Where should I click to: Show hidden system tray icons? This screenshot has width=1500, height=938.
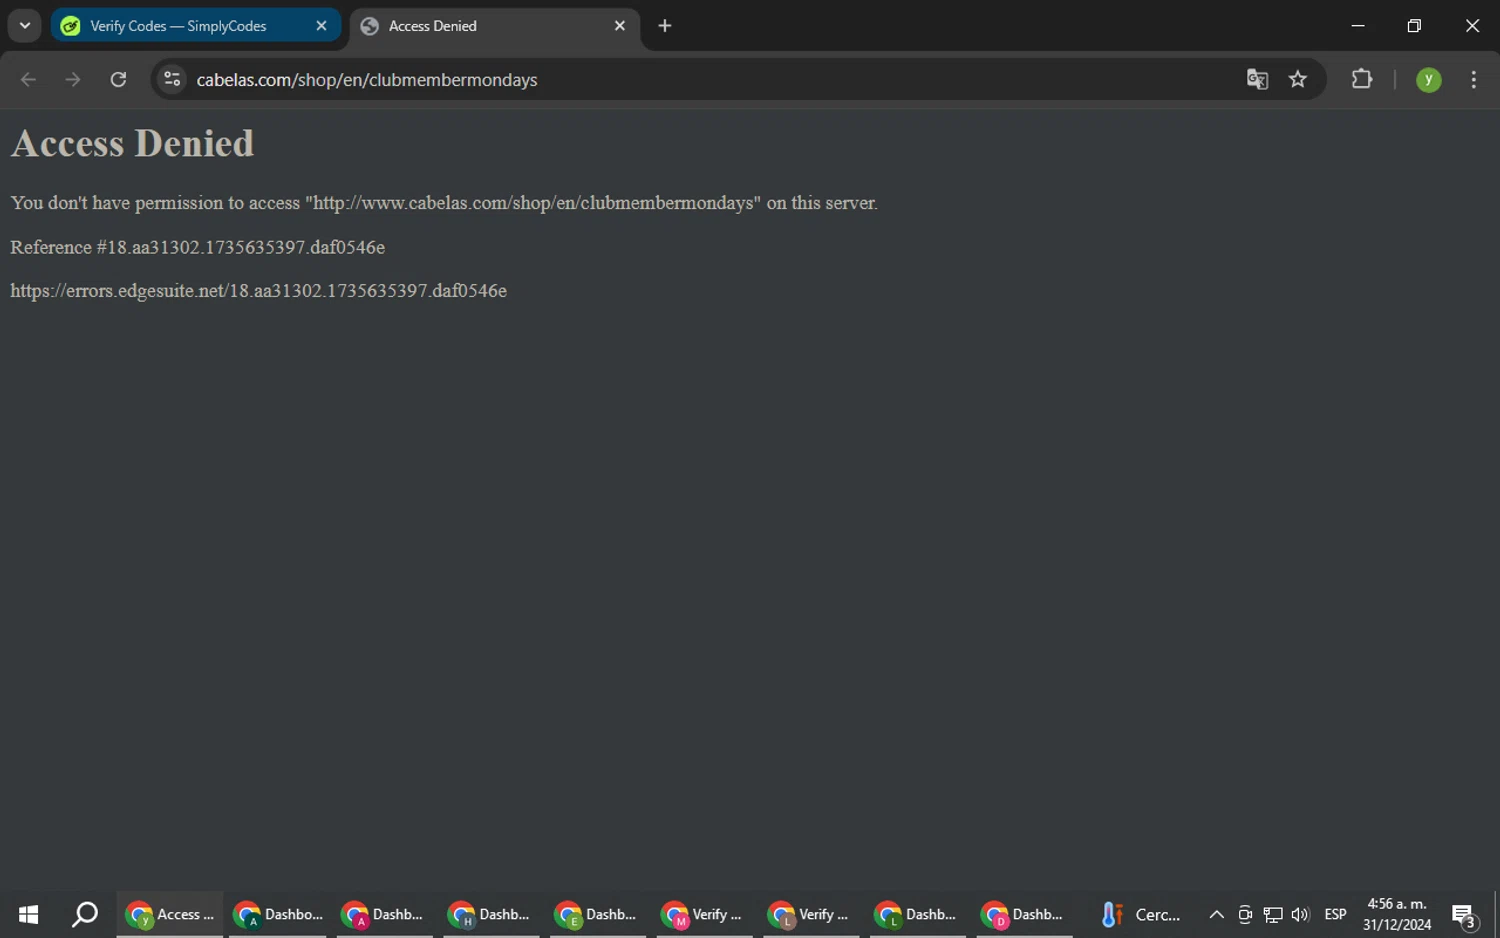[x=1216, y=914]
